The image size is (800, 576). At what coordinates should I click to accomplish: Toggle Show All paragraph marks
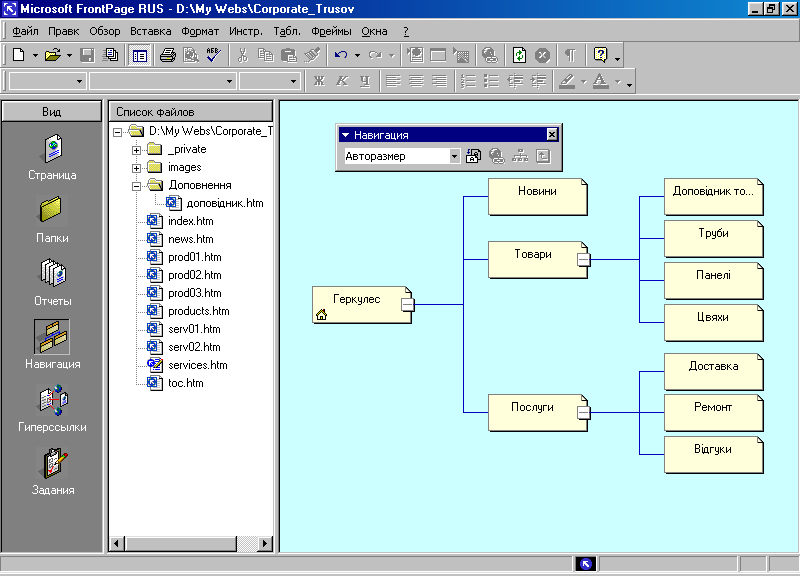pos(570,55)
